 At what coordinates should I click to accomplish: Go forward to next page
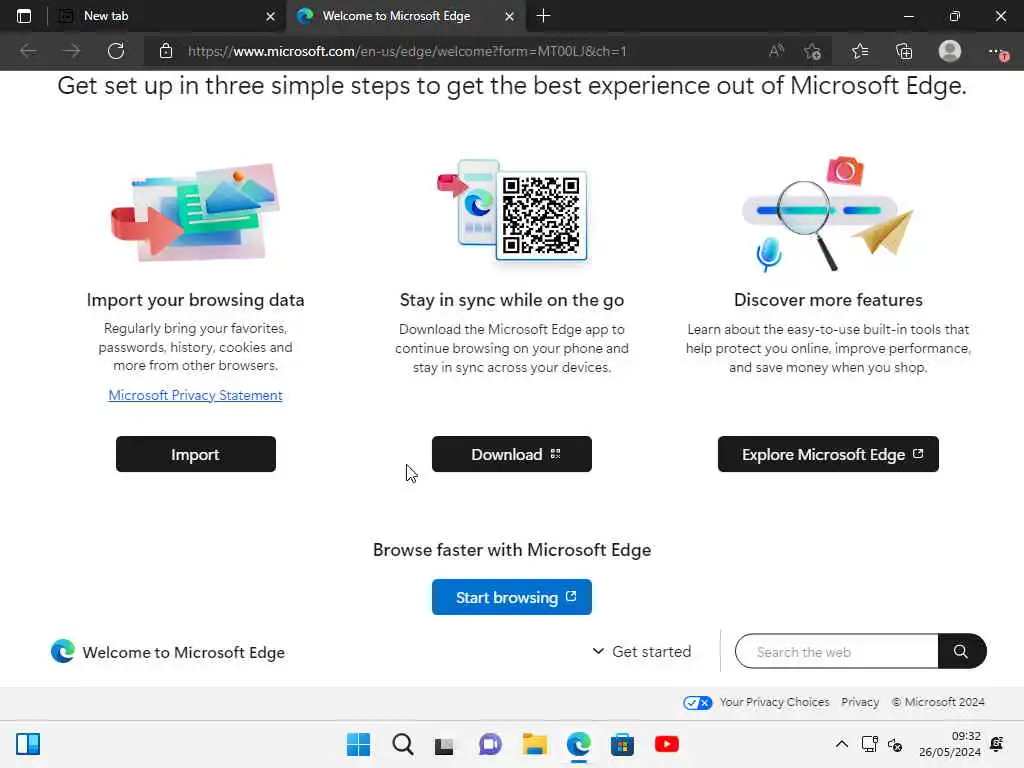point(72,51)
